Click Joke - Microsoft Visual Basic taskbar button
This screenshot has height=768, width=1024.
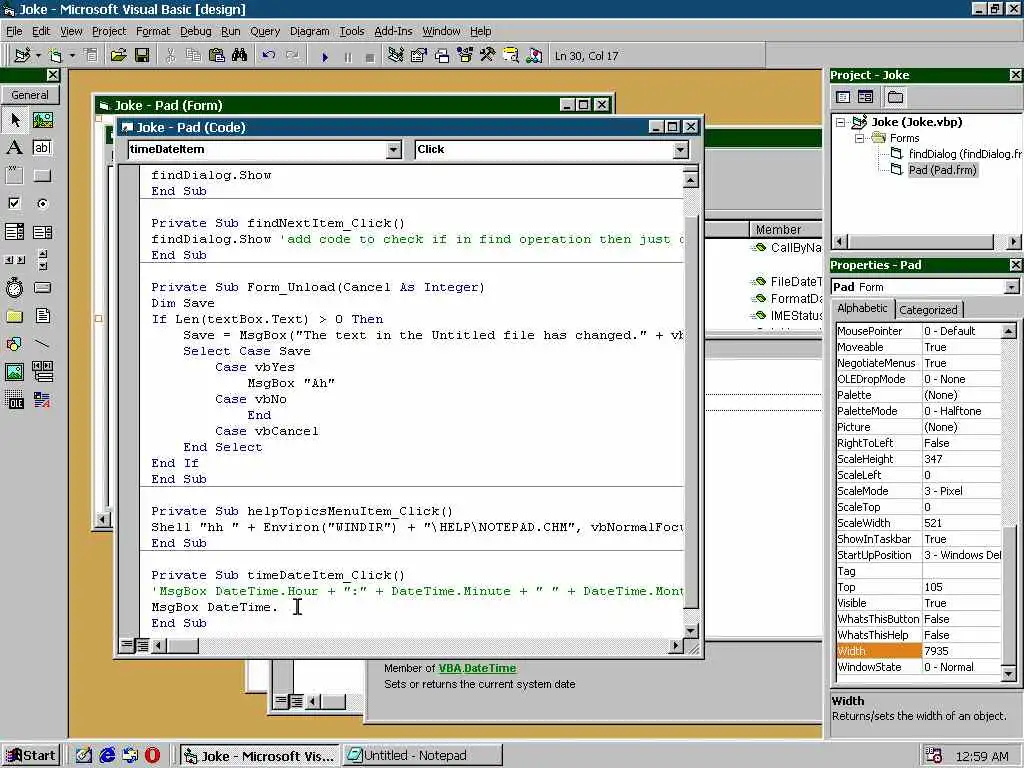(x=259, y=756)
